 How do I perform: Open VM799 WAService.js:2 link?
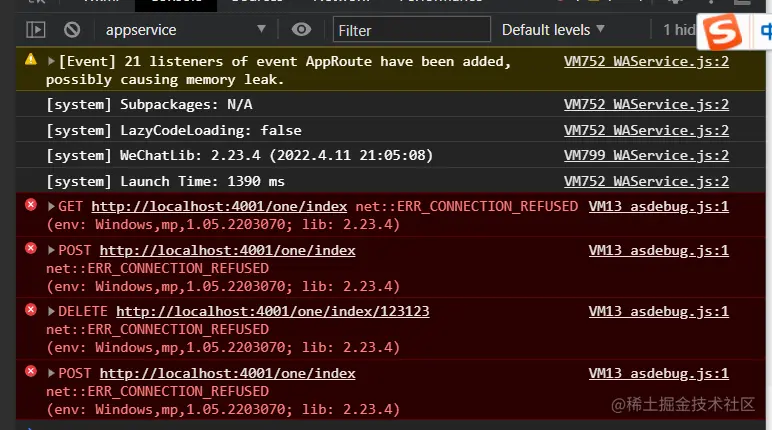pos(646,156)
